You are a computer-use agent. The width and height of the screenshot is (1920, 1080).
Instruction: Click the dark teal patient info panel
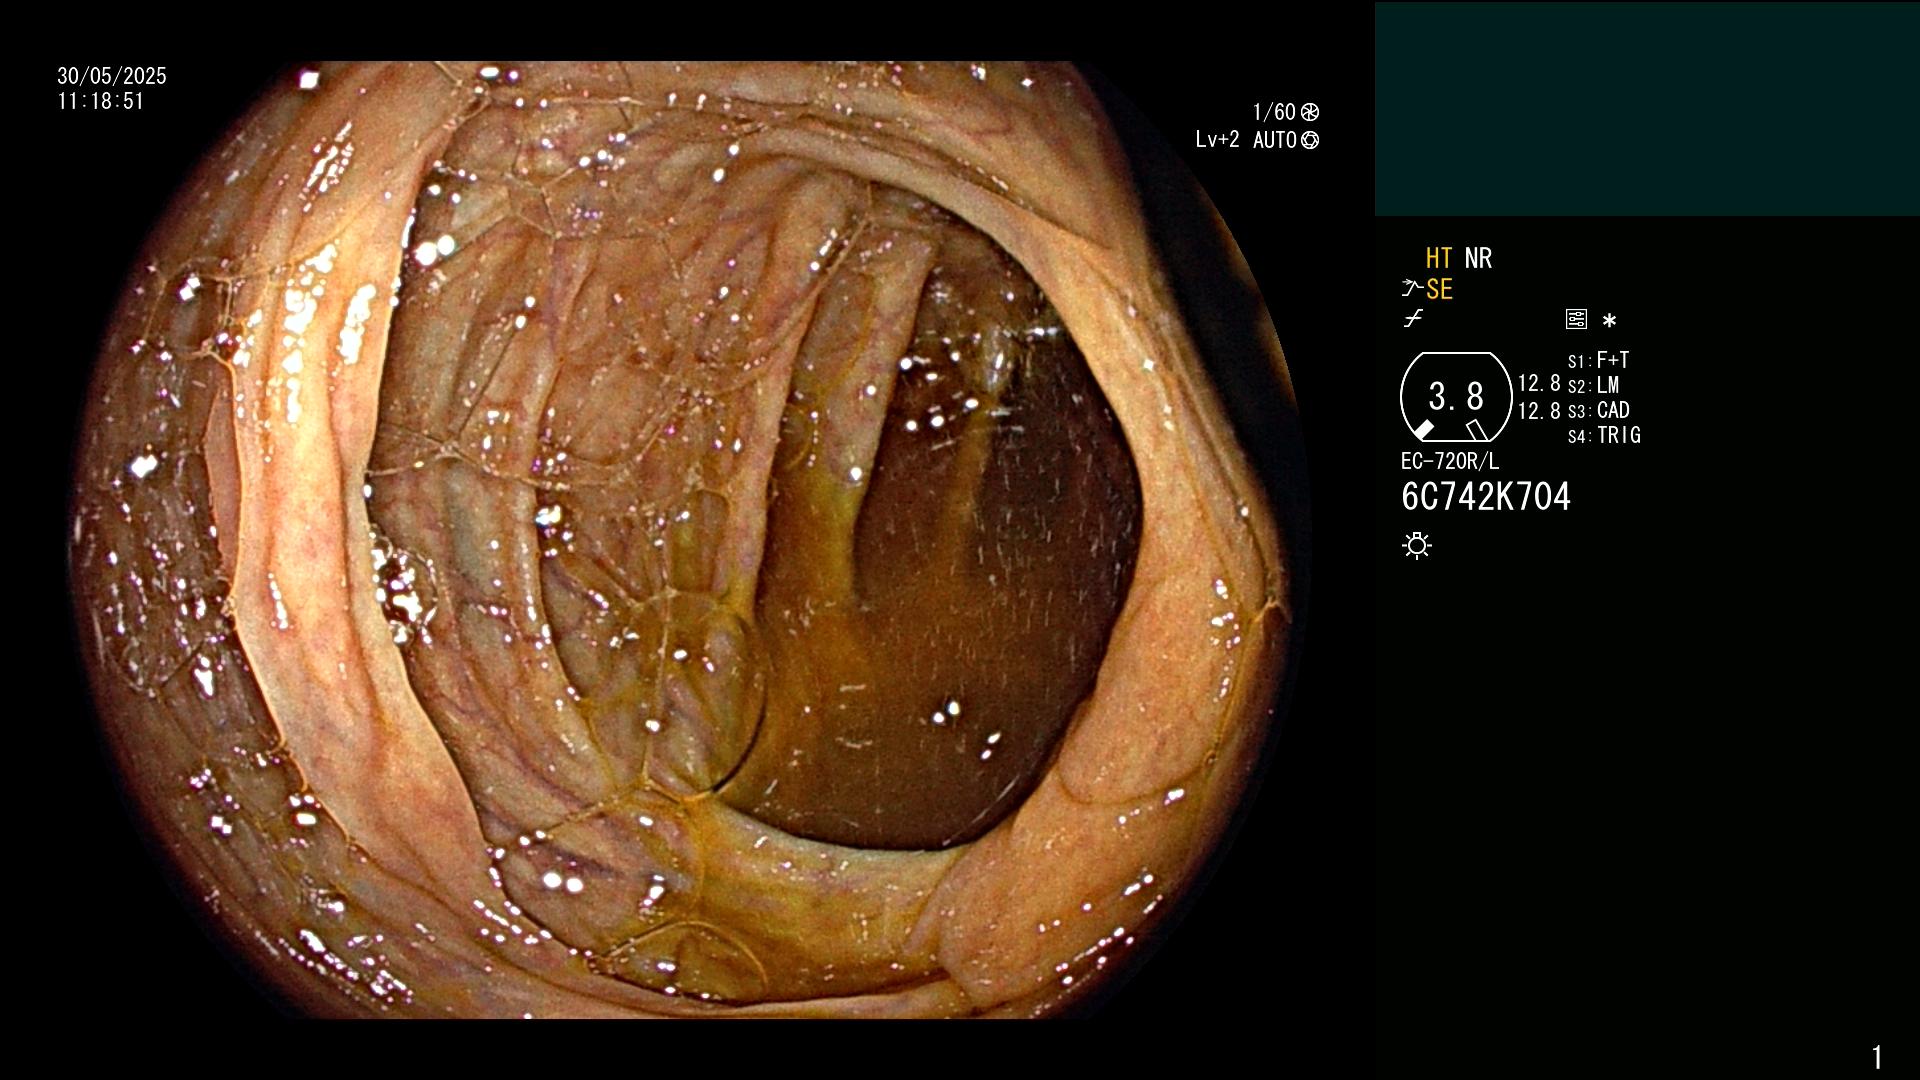[x=1647, y=109]
